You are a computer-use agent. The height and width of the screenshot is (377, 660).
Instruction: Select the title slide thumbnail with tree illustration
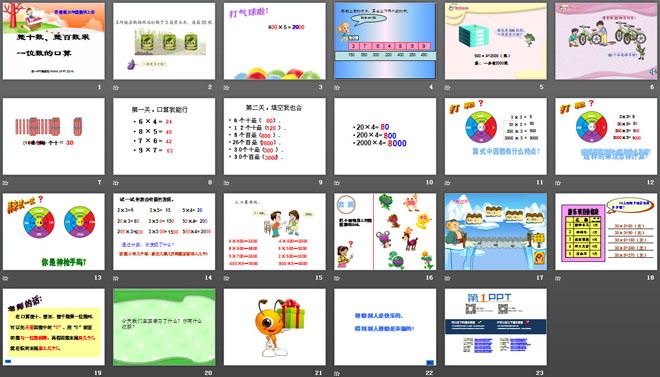coord(53,41)
